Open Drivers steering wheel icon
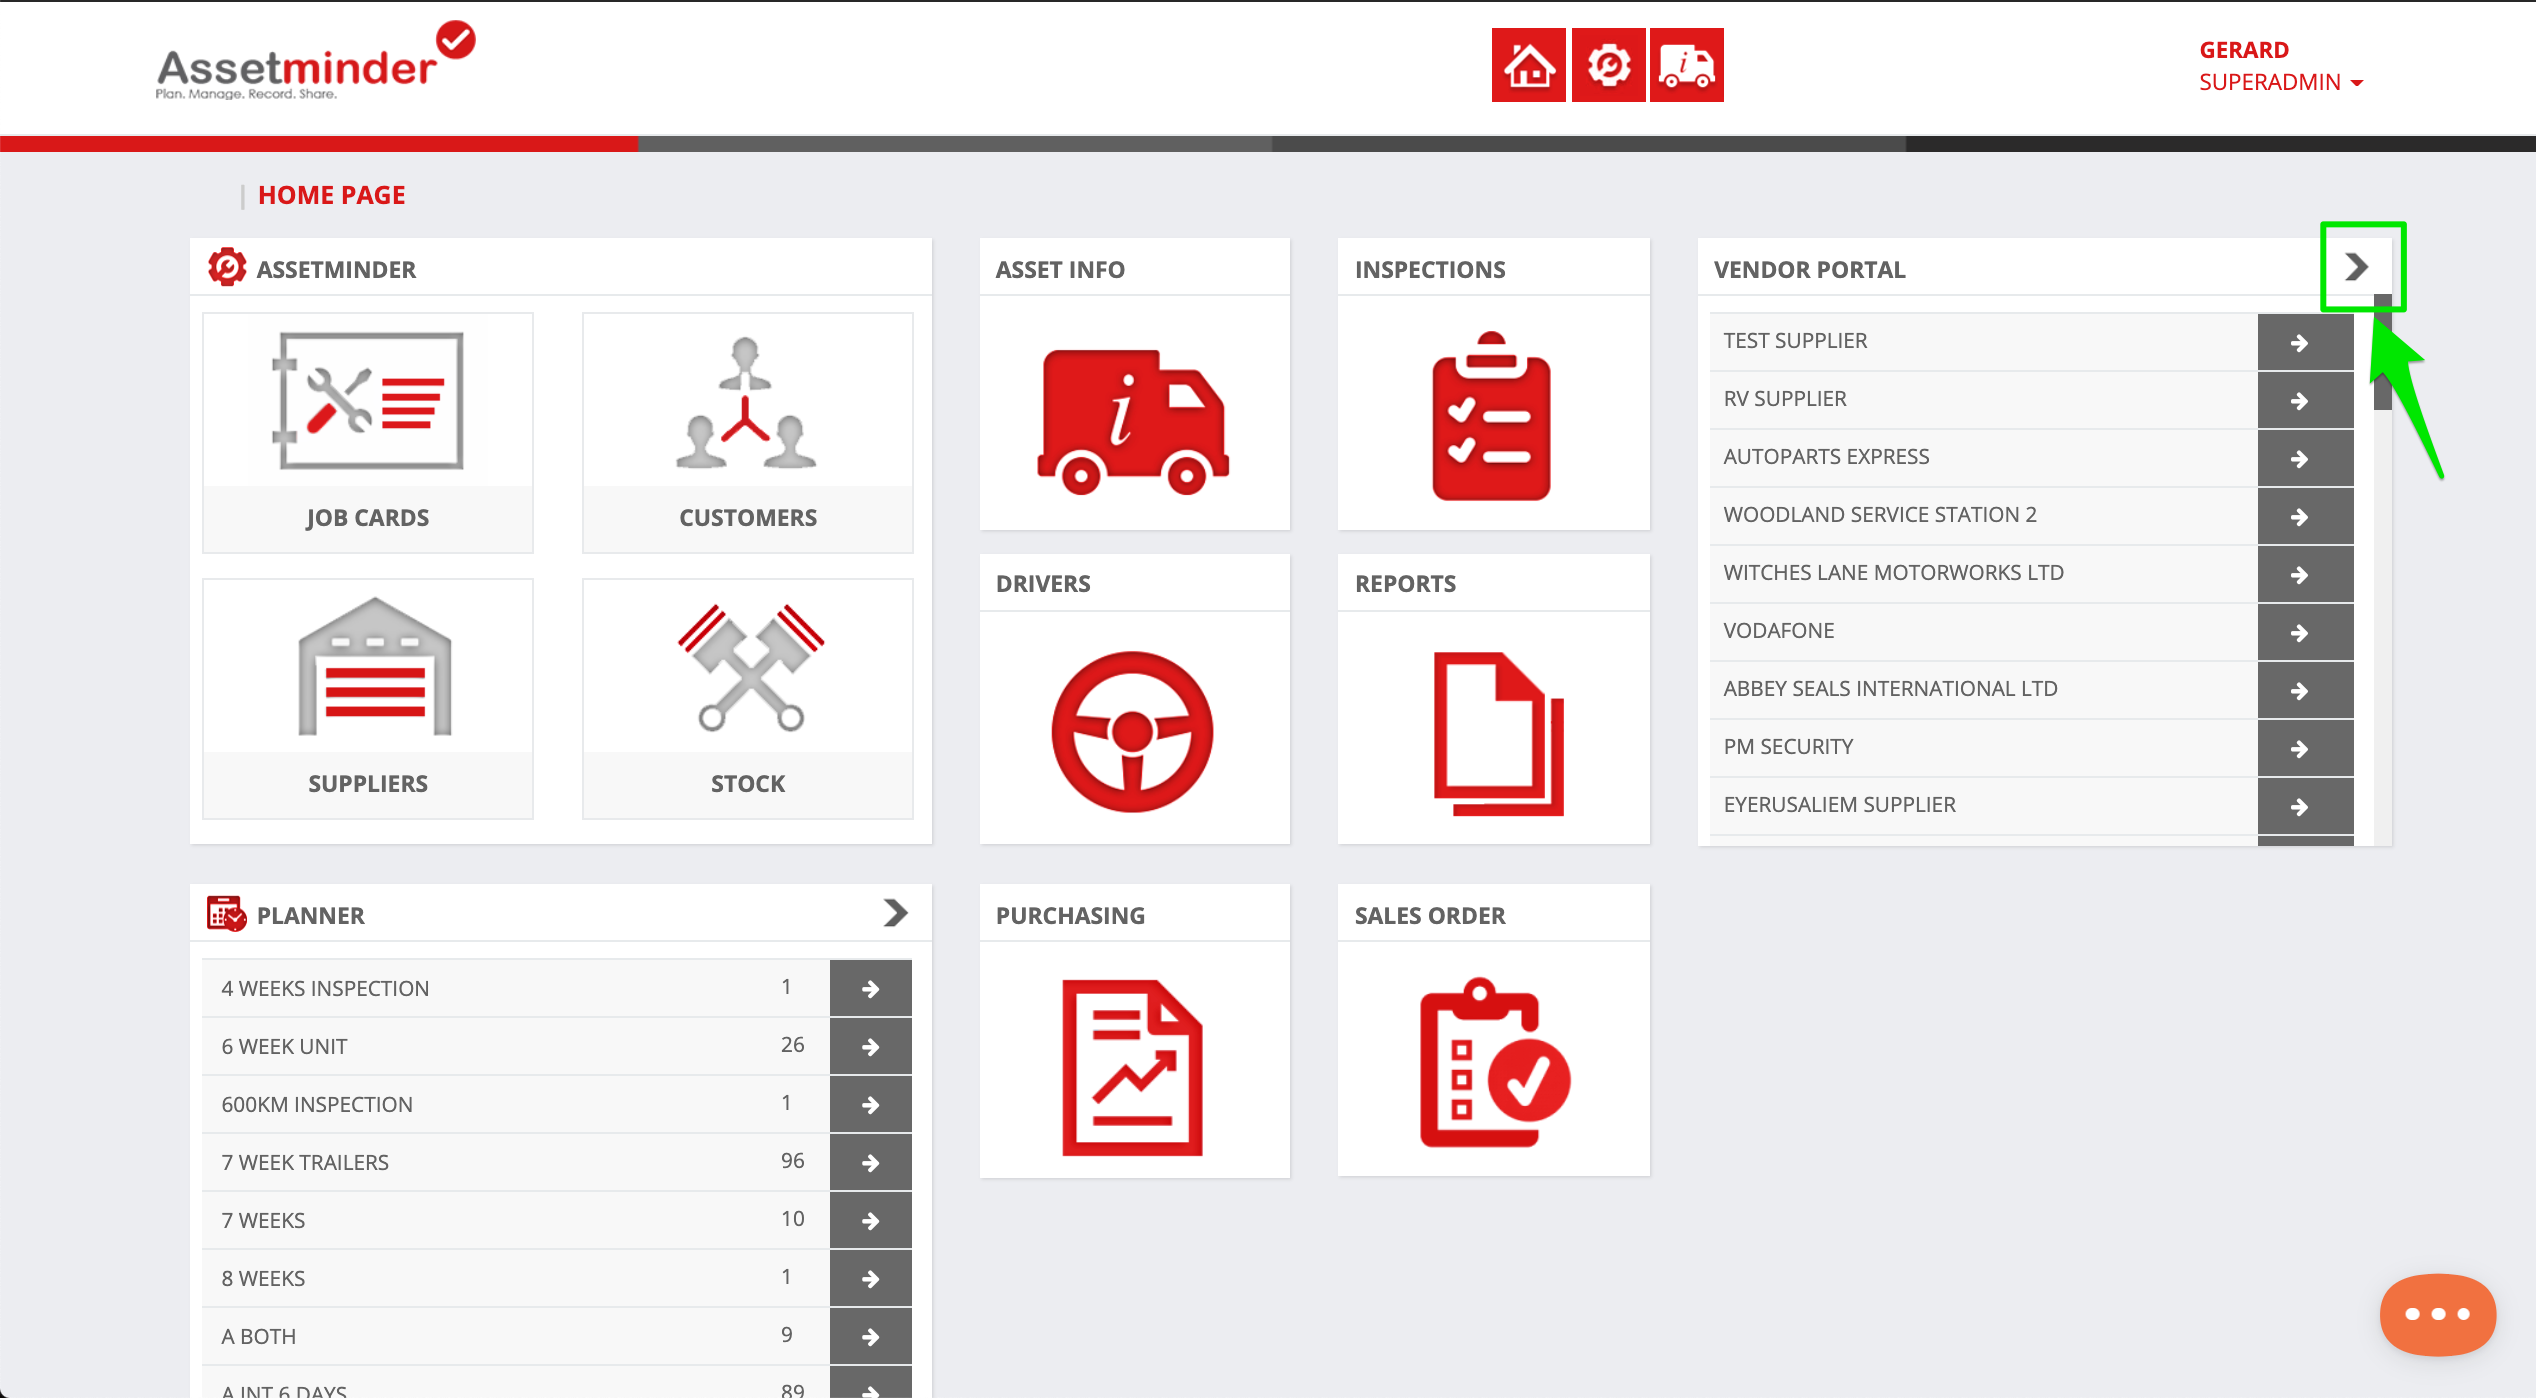This screenshot has height=1398, width=2536. (1132, 731)
